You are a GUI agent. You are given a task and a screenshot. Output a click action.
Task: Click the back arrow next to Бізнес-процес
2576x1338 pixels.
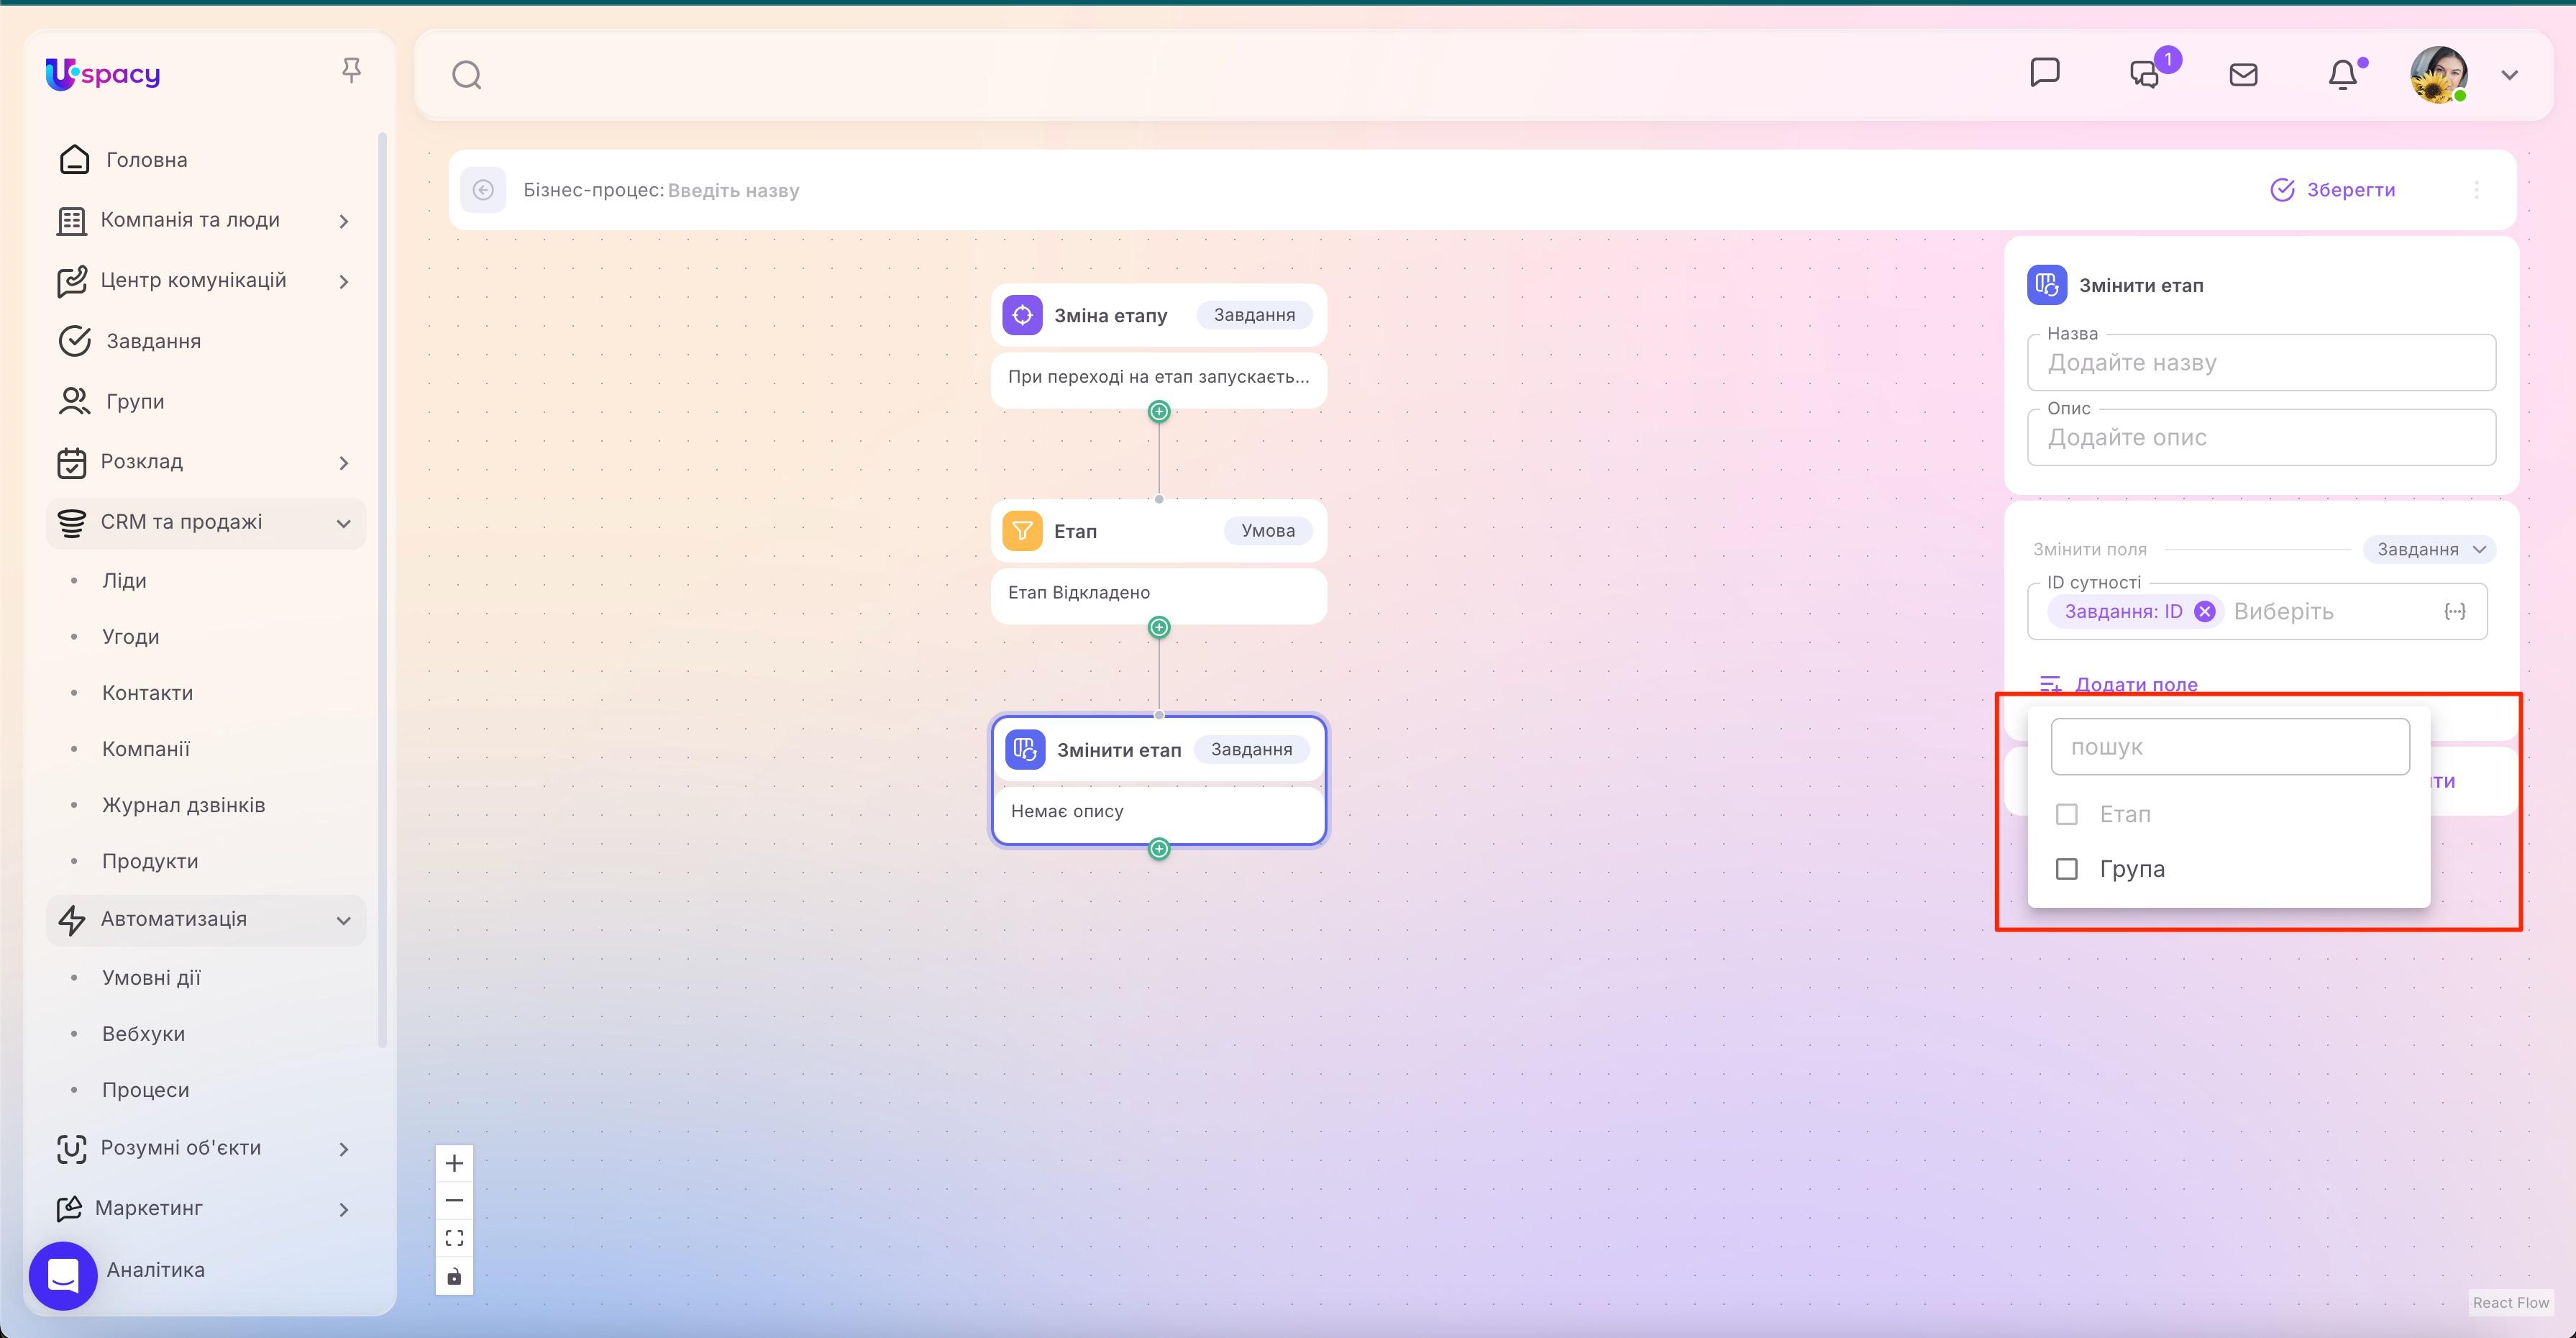(x=485, y=190)
